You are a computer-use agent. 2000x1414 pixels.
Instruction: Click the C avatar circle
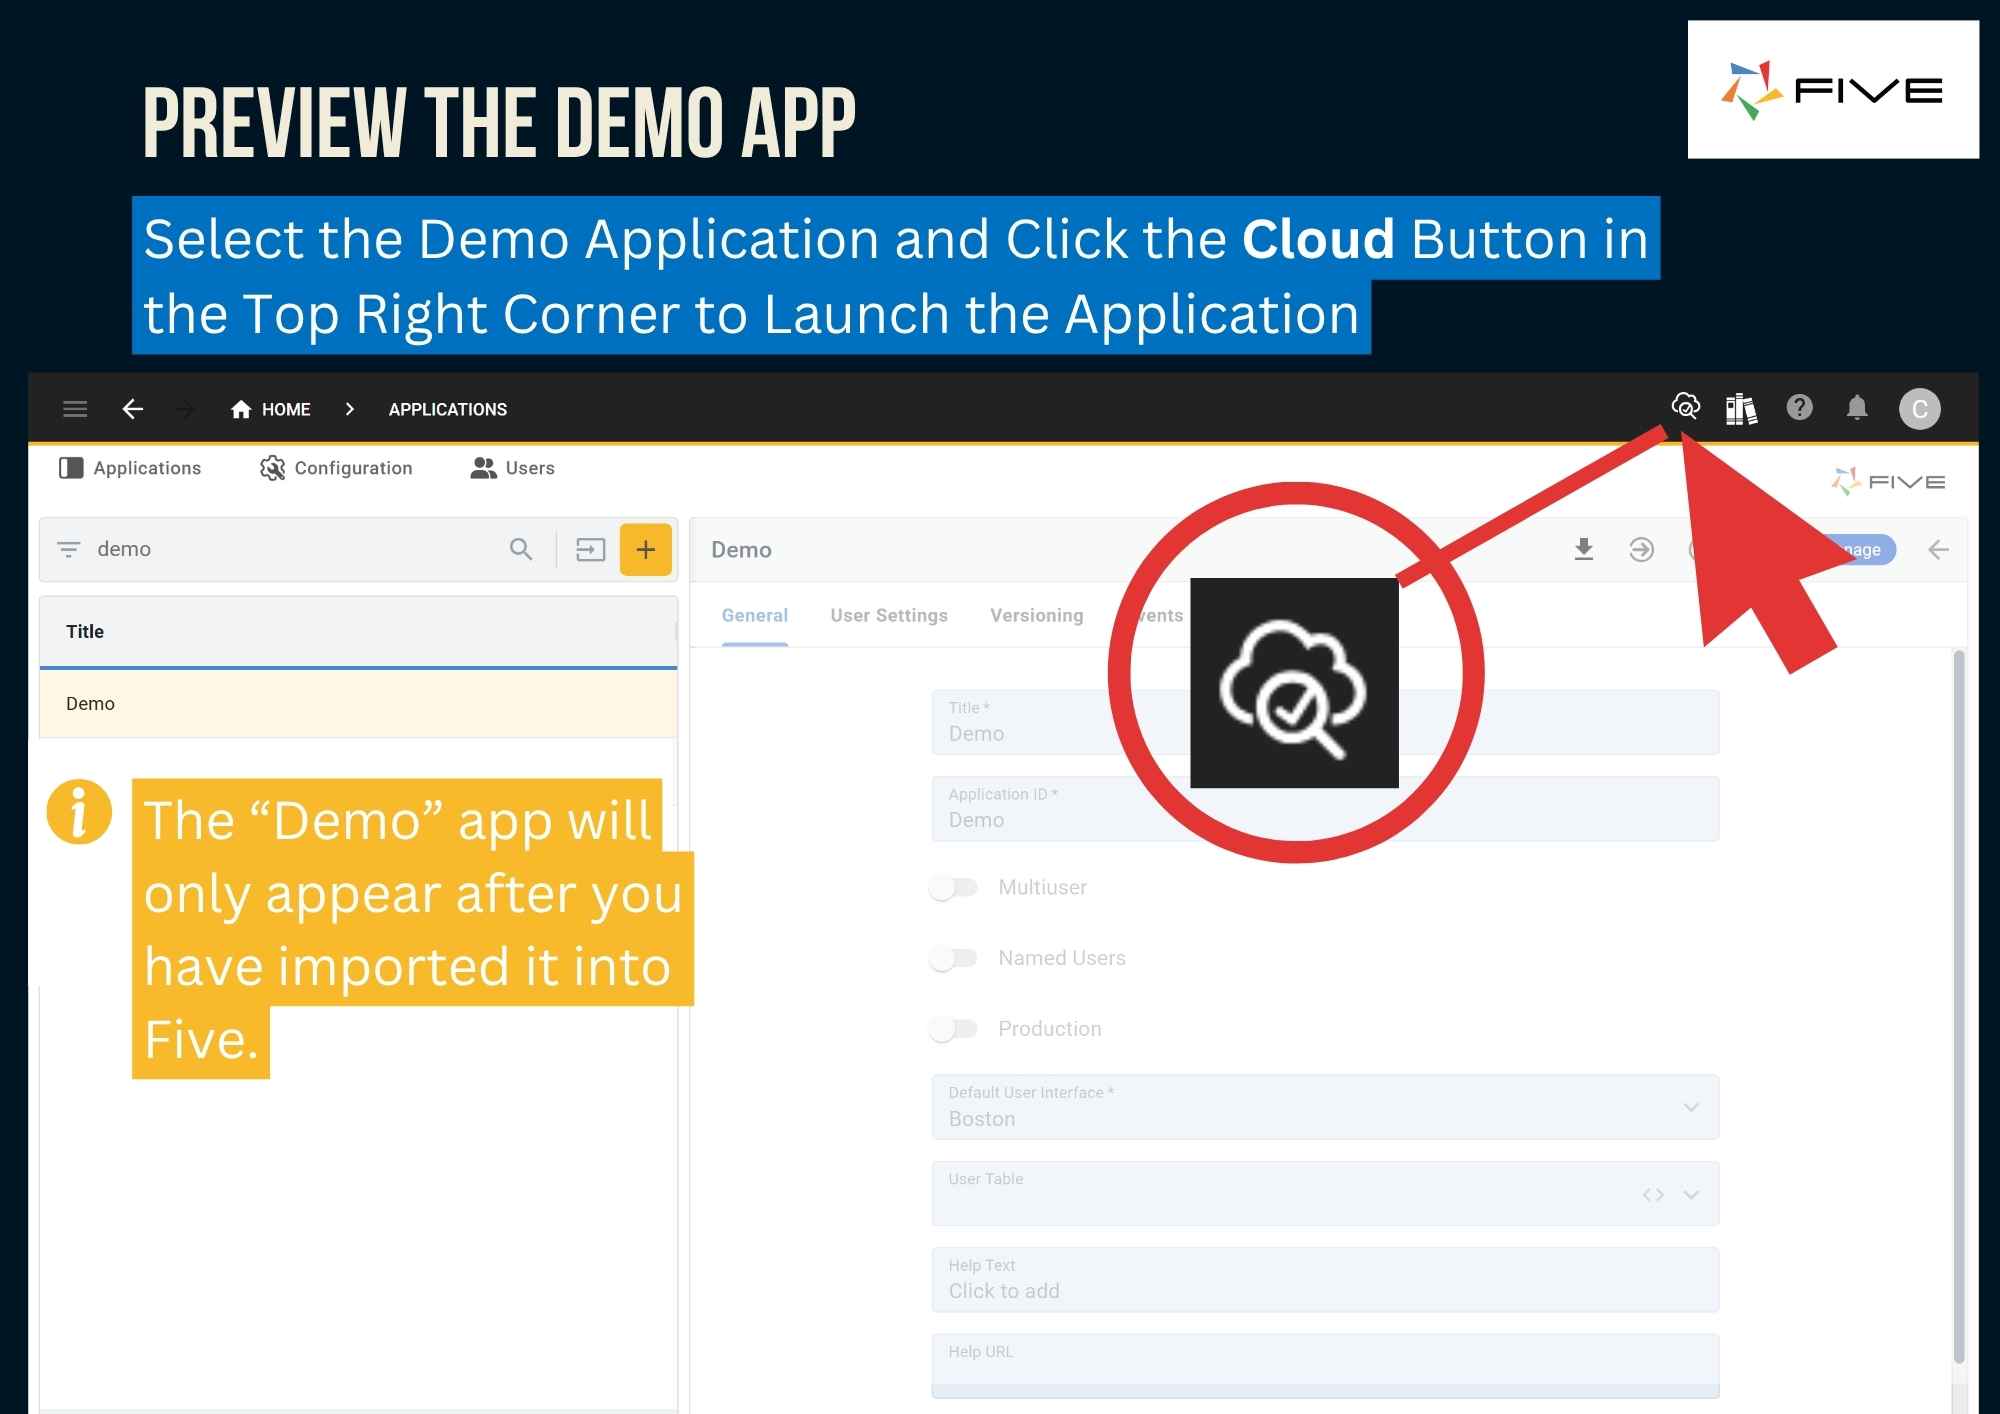(1919, 408)
